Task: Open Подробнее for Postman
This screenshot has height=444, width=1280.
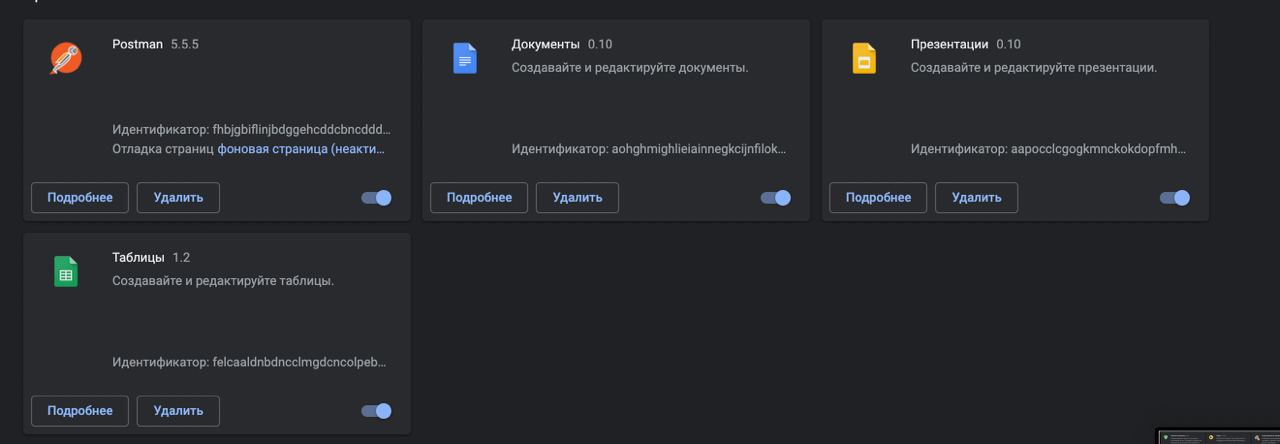Action: [80, 198]
